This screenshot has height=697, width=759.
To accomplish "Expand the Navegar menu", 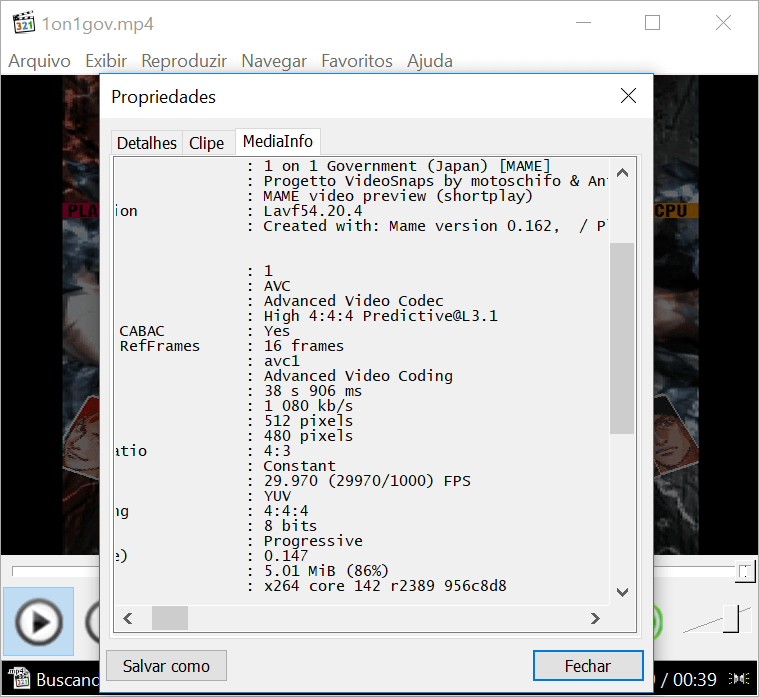I will pos(274,61).
